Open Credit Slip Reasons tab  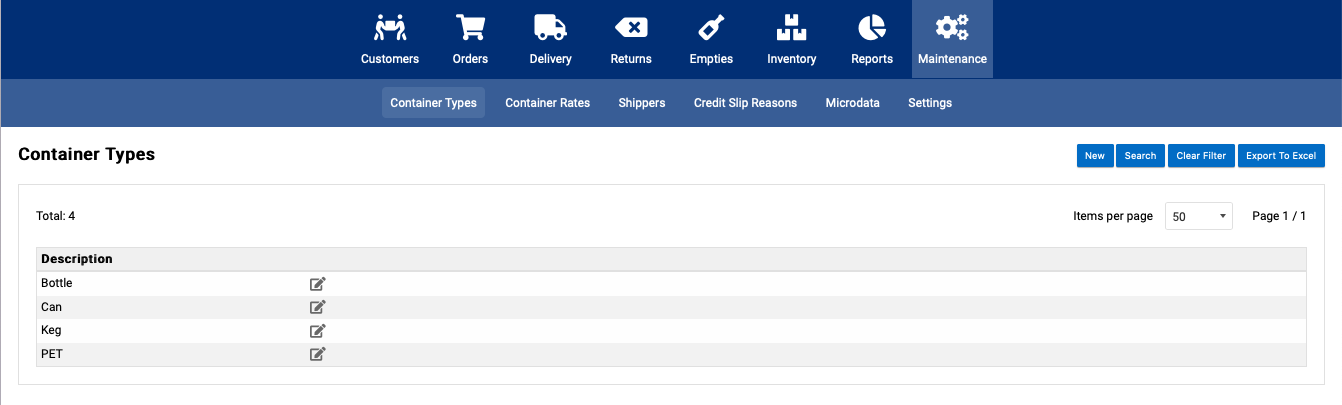click(746, 103)
